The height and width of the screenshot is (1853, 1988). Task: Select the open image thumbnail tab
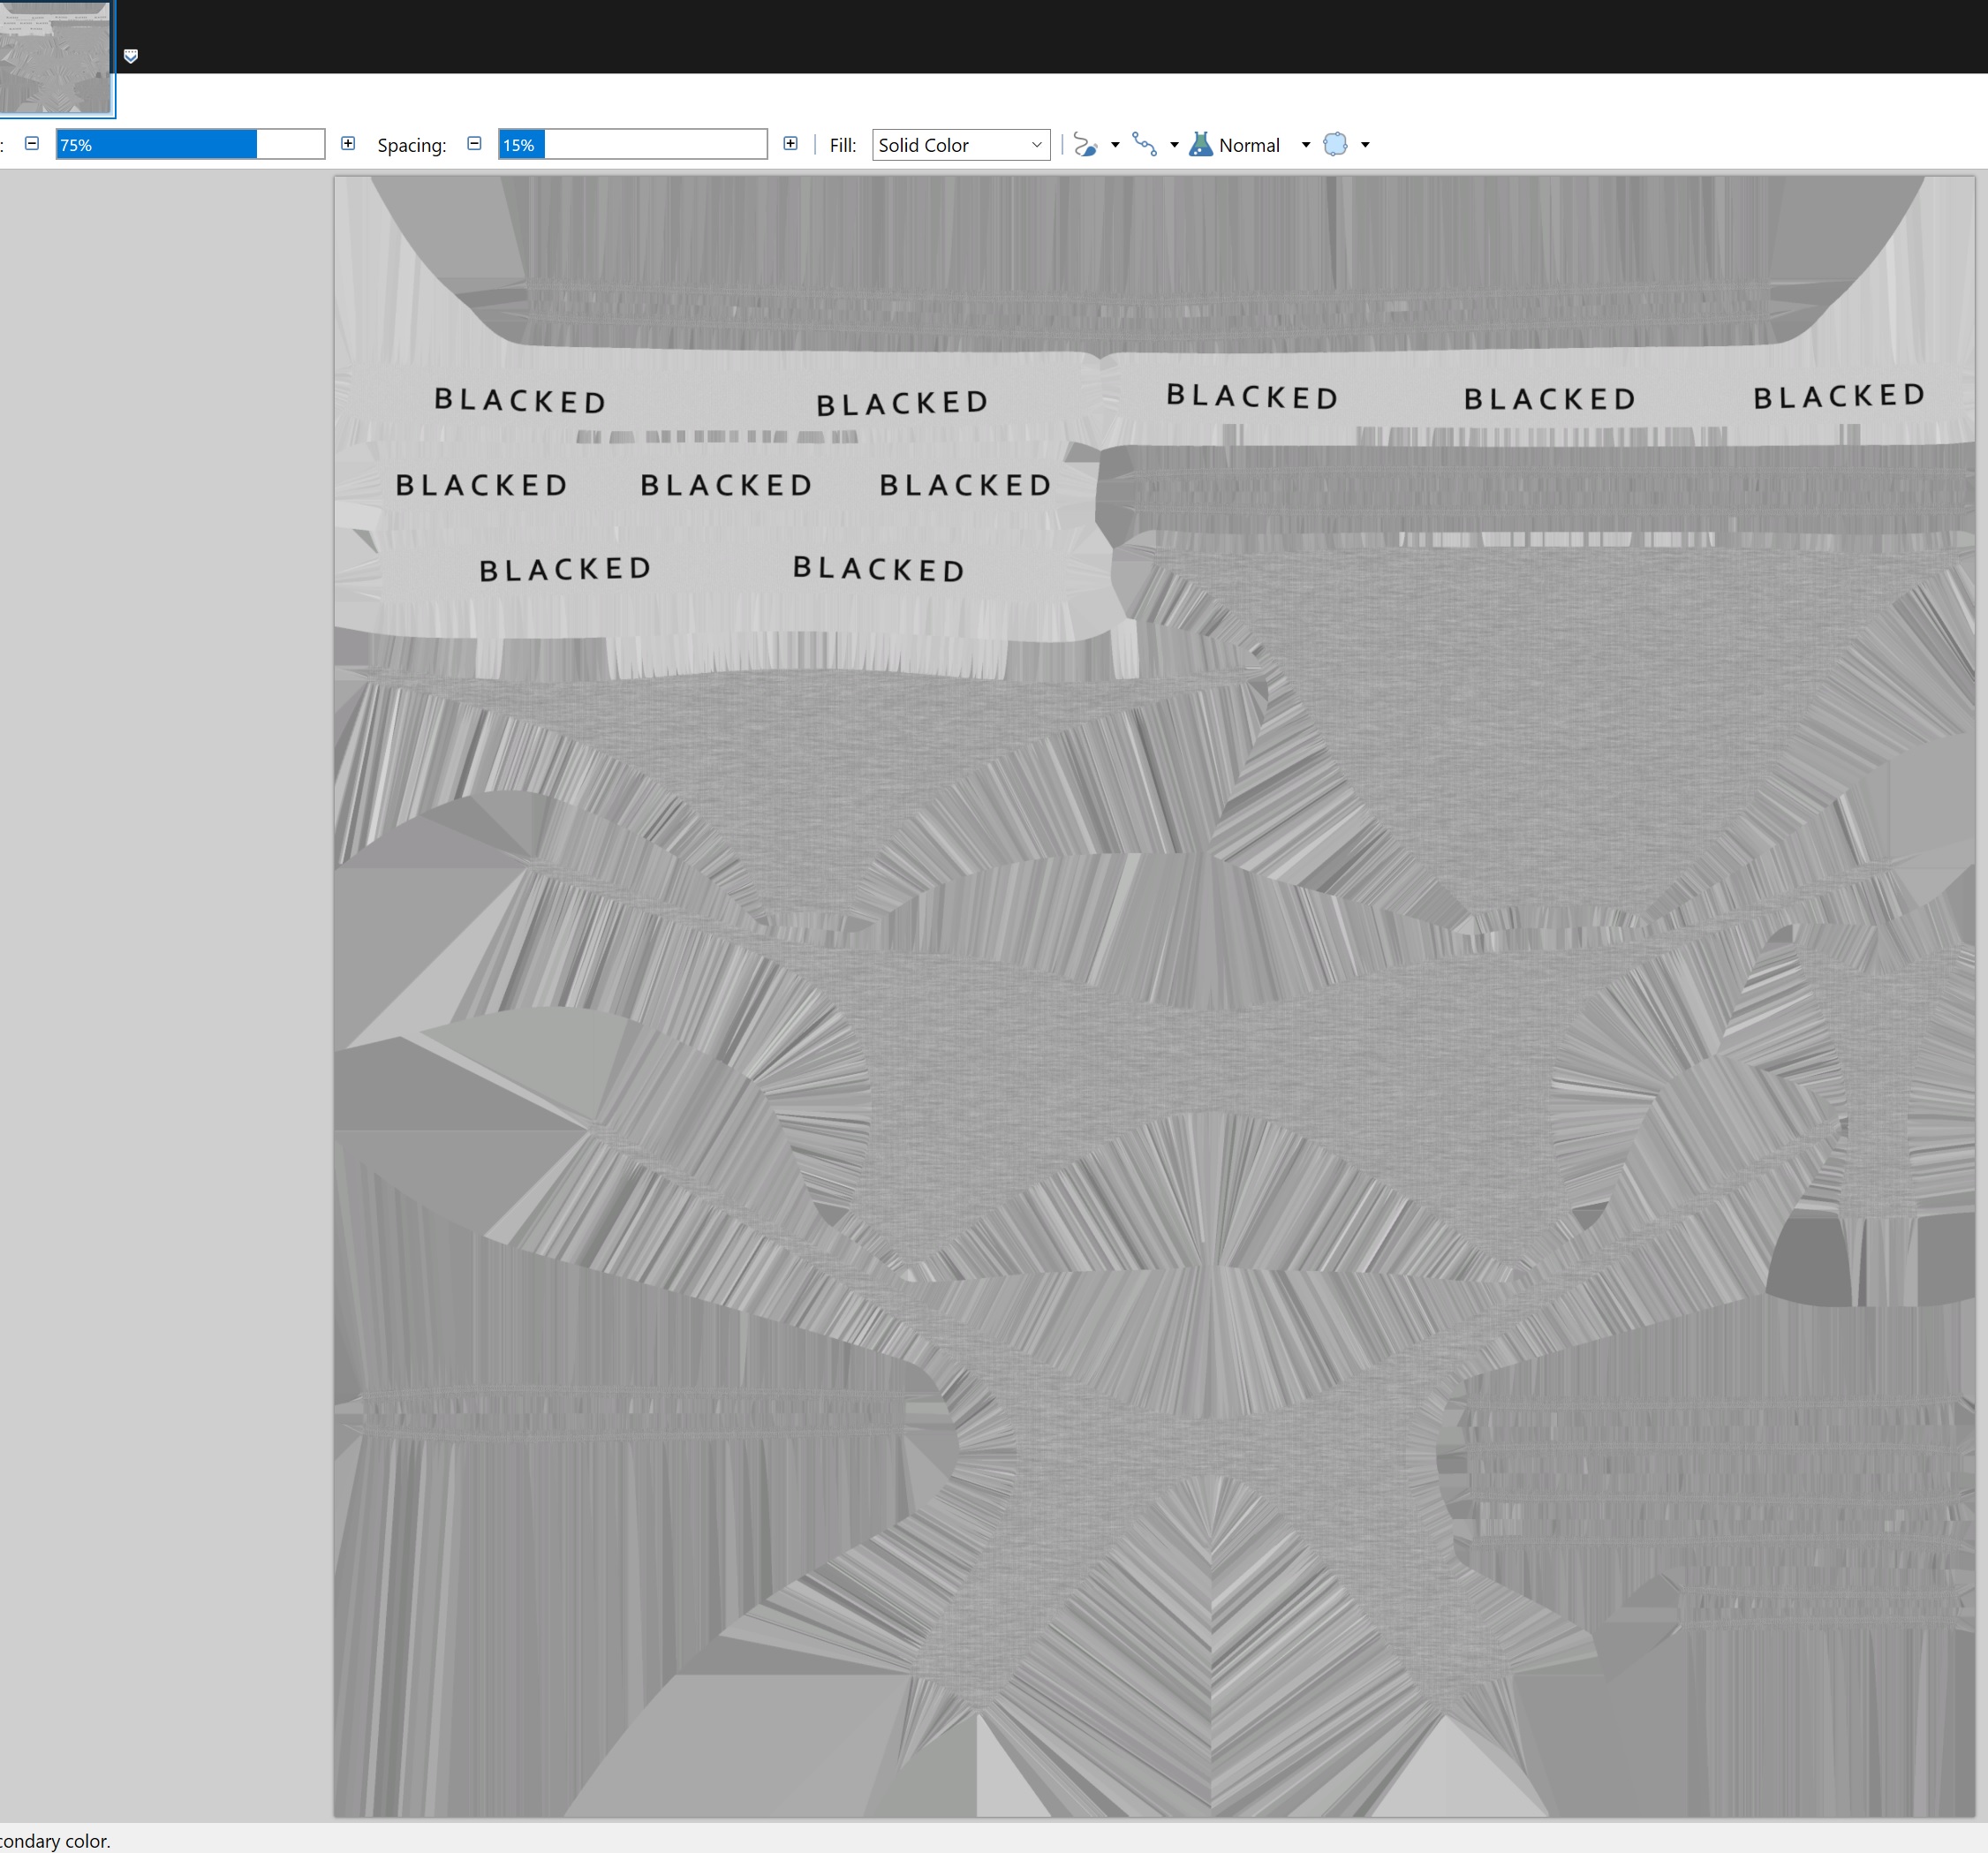[x=54, y=57]
